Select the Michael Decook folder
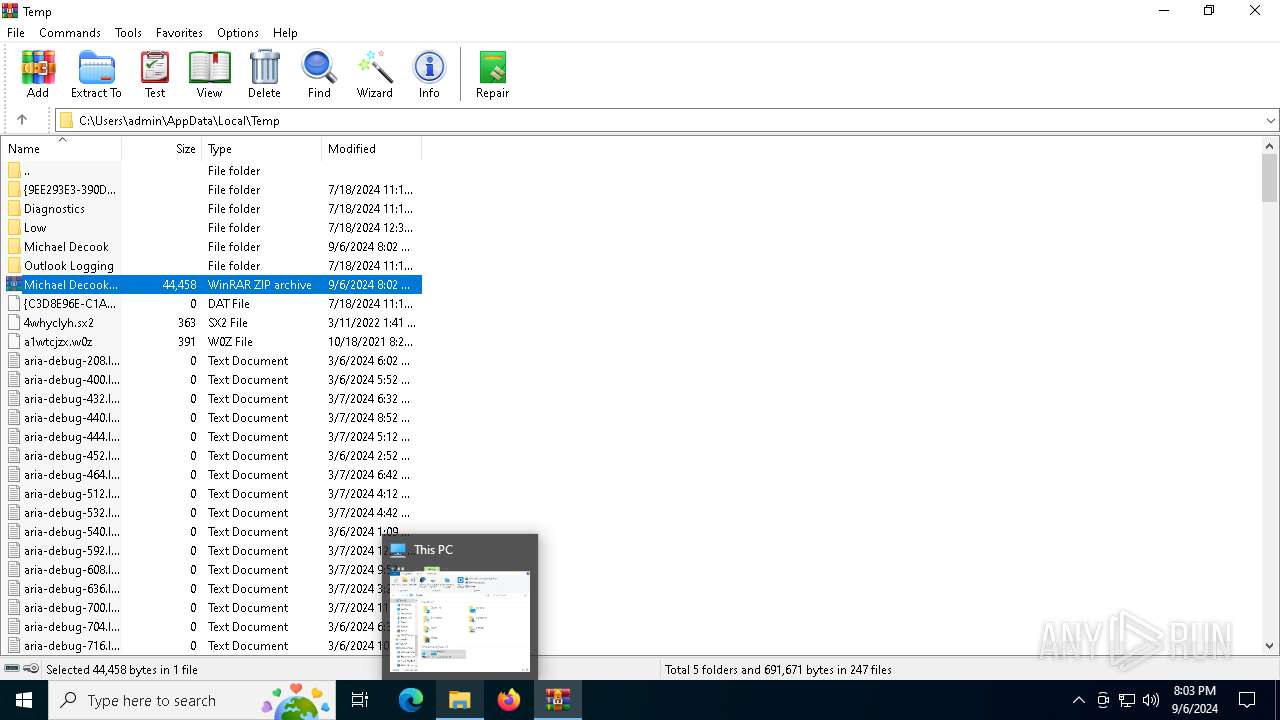The width and height of the screenshot is (1280, 720). 212,247
